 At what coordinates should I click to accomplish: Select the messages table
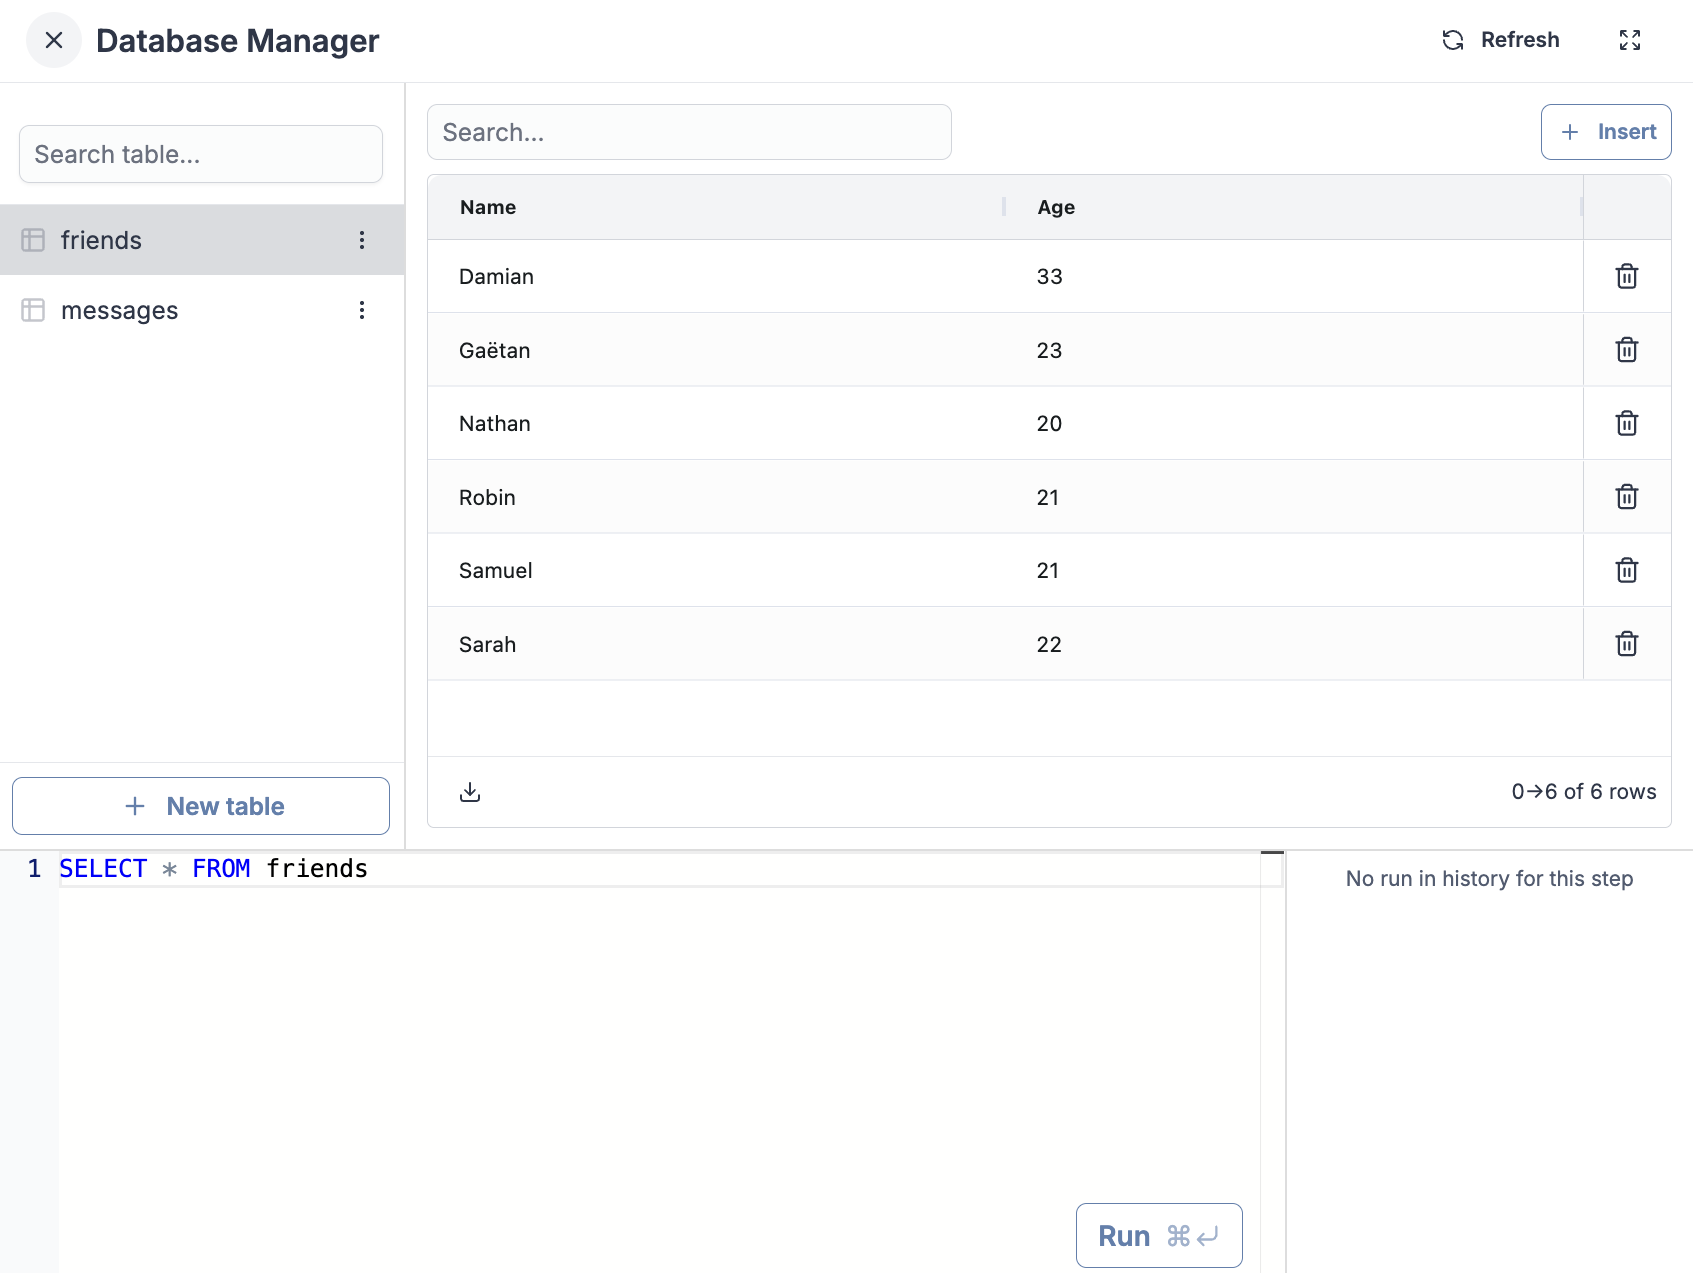[120, 311]
